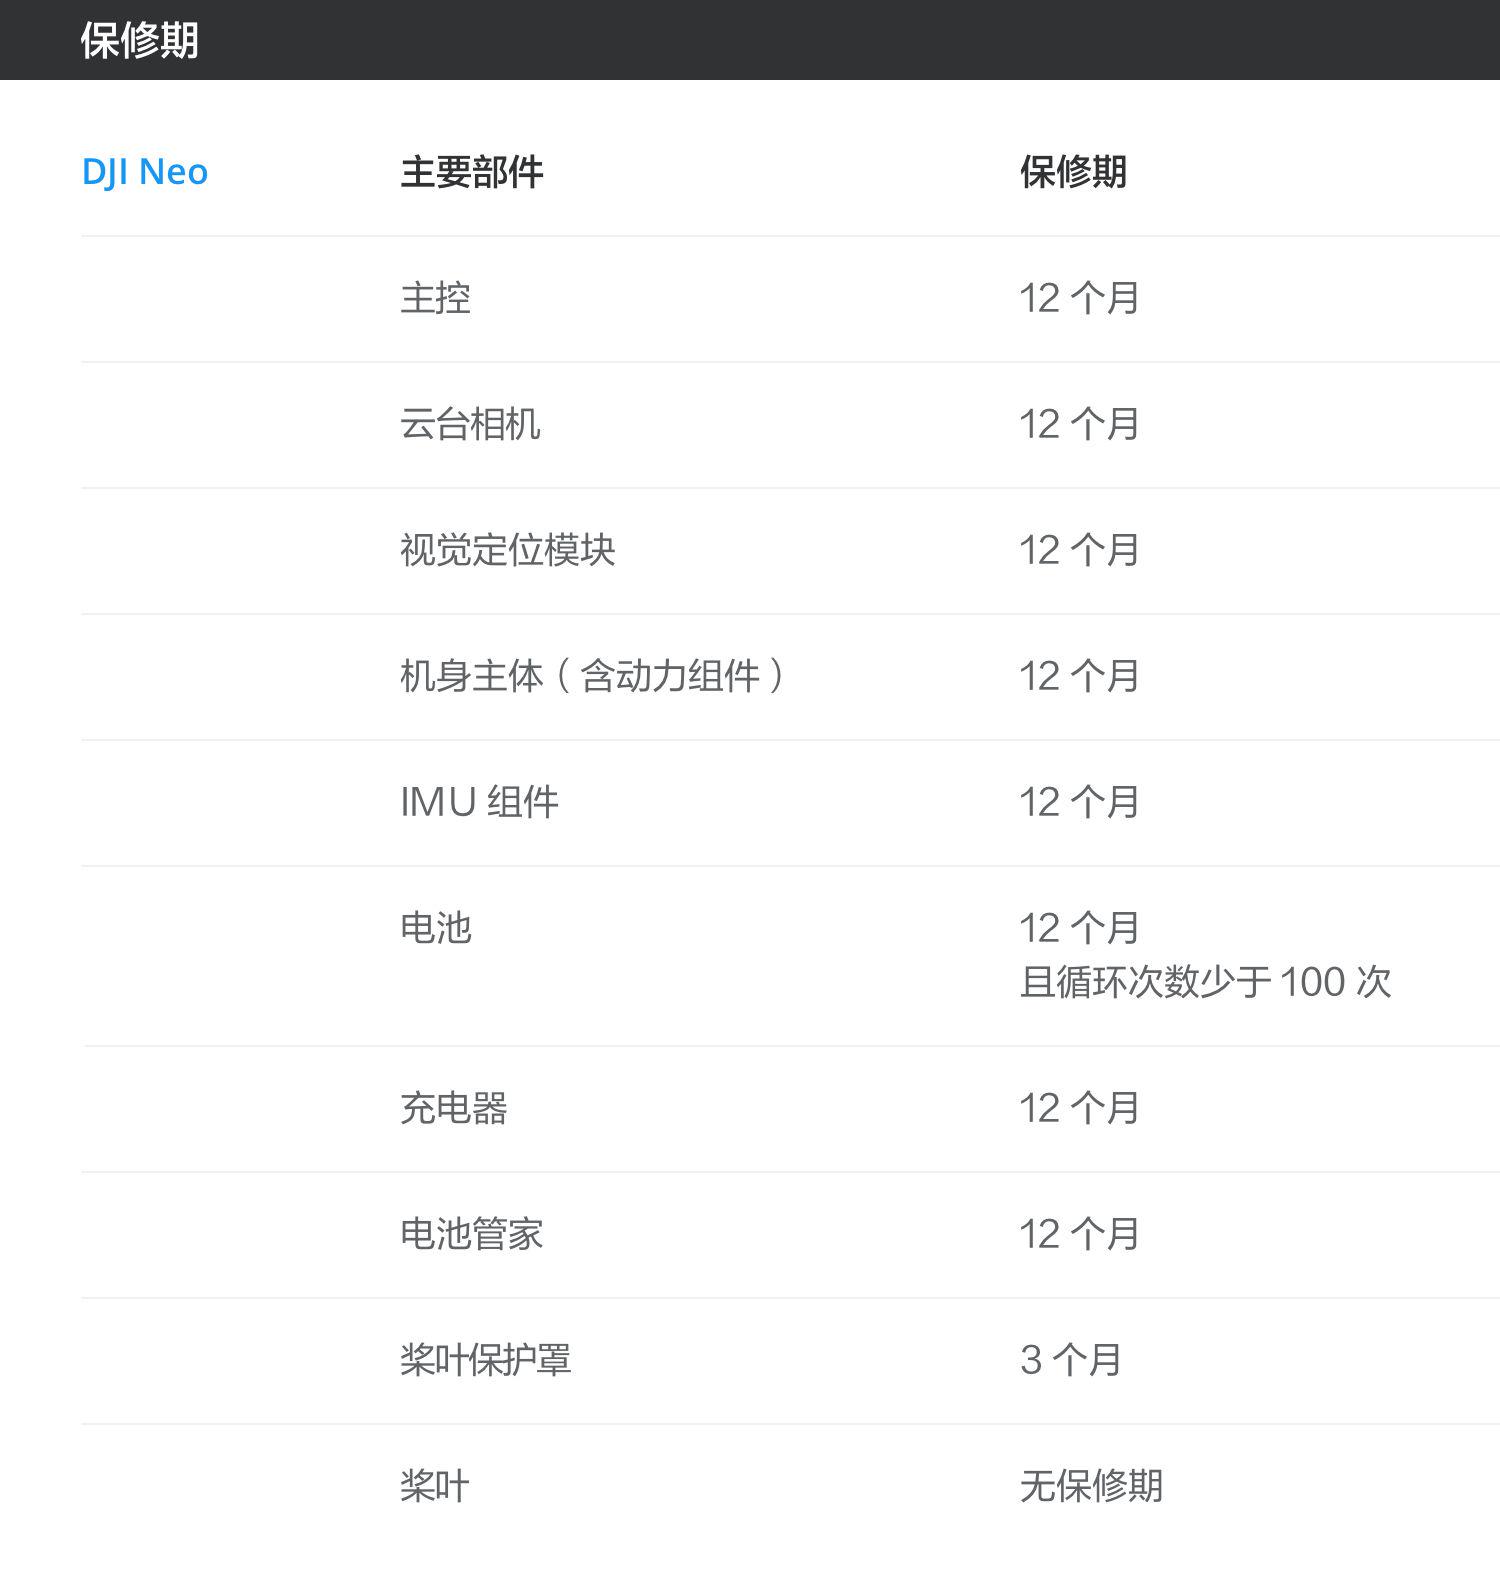This screenshot has width=1500, height=1586.
Task: Click the 保修期 header title in dark bar
Action: point(140,40)
